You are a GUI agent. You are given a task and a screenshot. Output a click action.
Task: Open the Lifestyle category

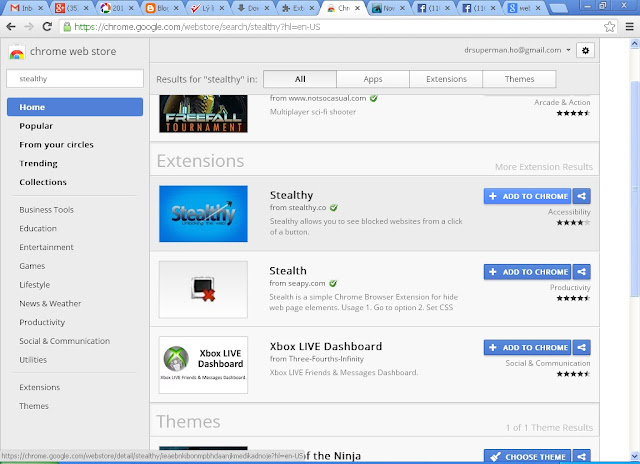click(35, 285)
